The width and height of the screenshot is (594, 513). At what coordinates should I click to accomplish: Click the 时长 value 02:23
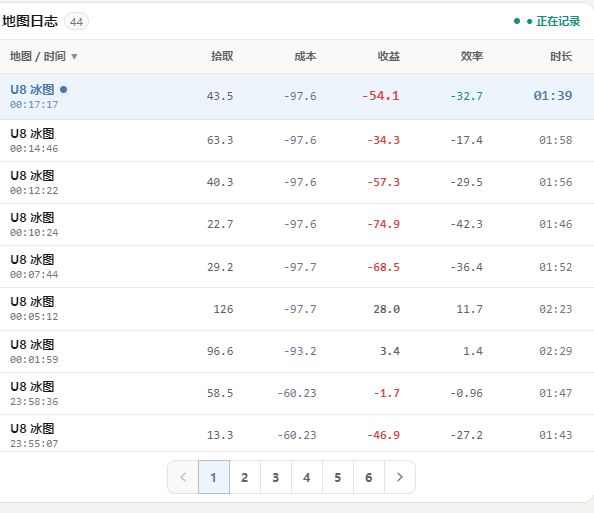(x=556, y=309)
